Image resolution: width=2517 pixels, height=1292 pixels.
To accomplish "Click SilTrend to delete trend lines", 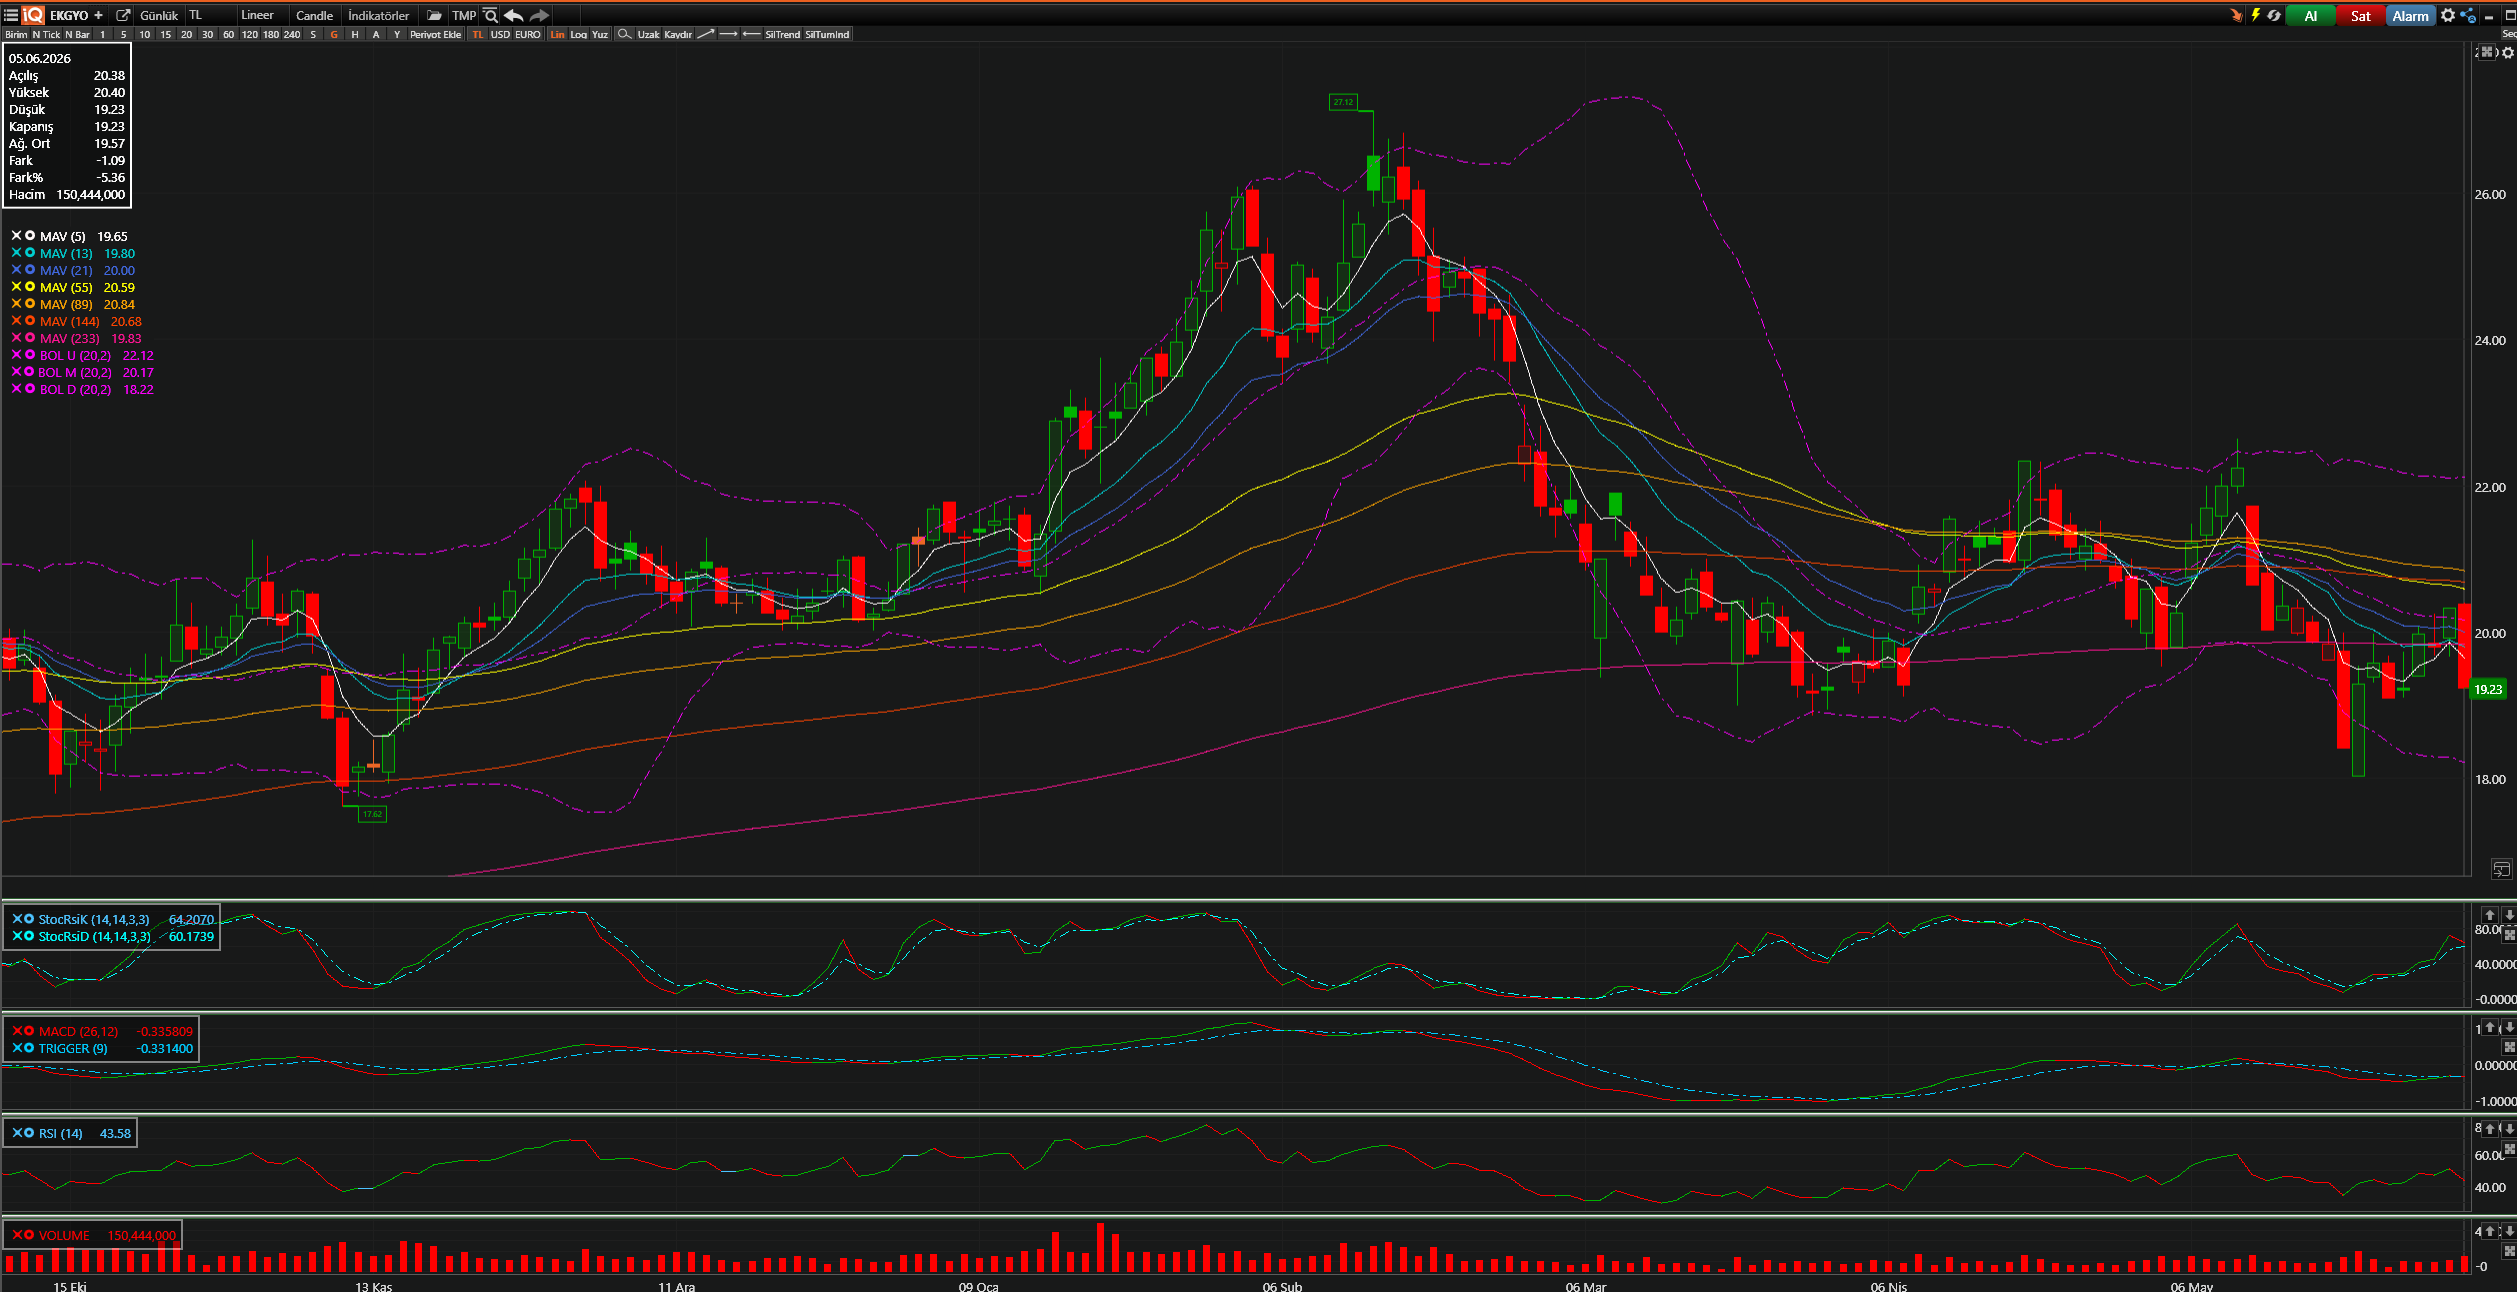I will [x=782, y=34].
